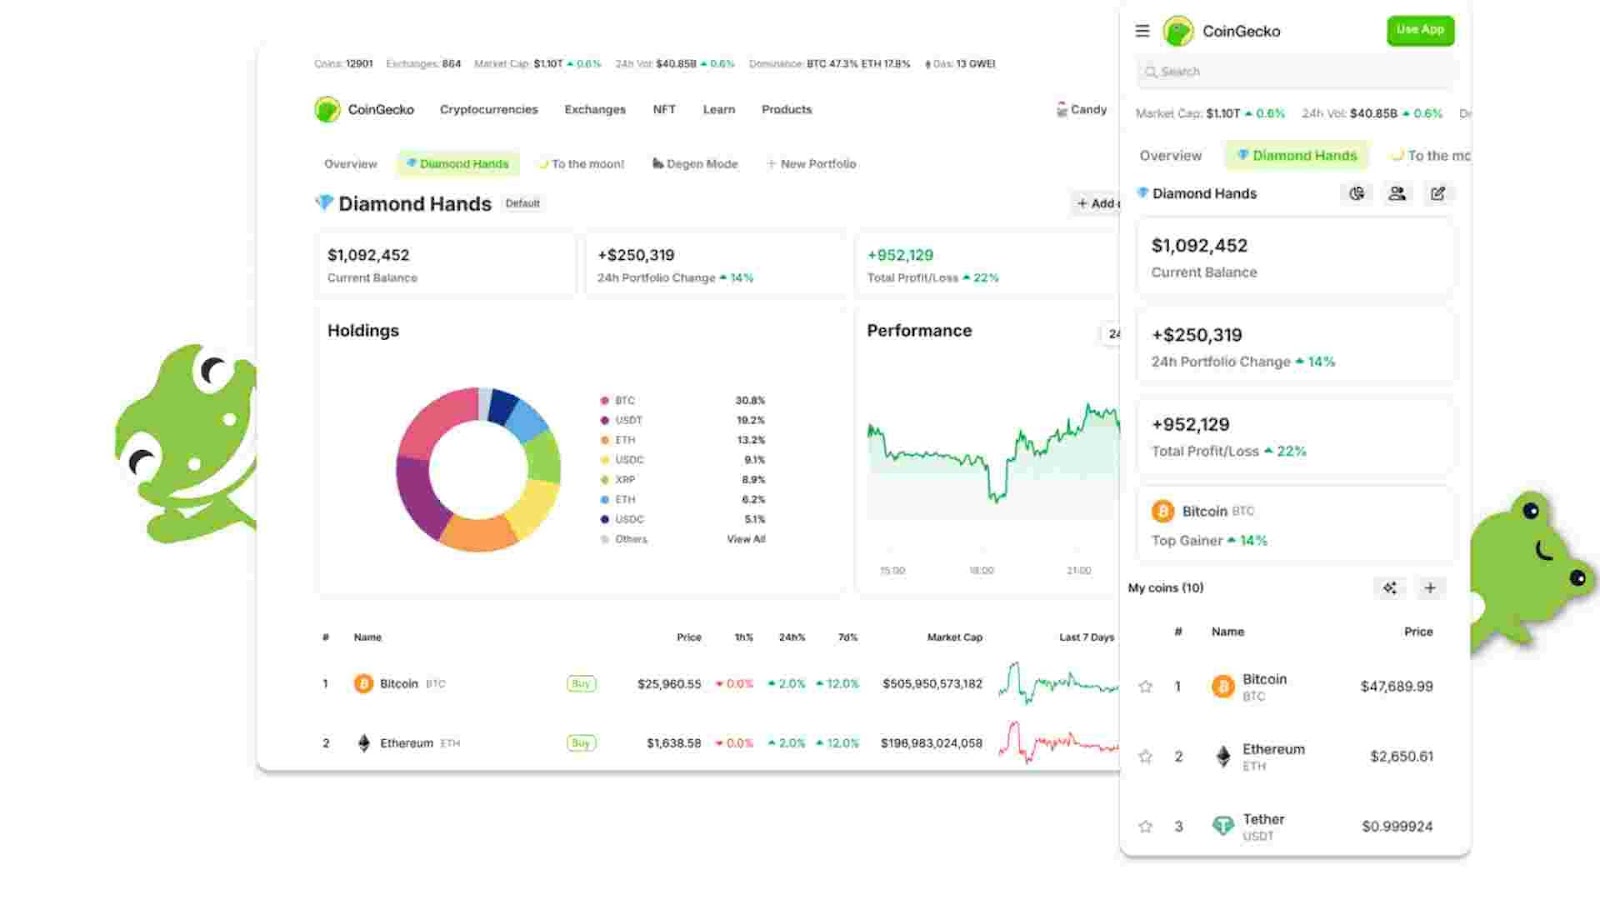
Task: Open the Exchanges menu
Action: (595, 109)
